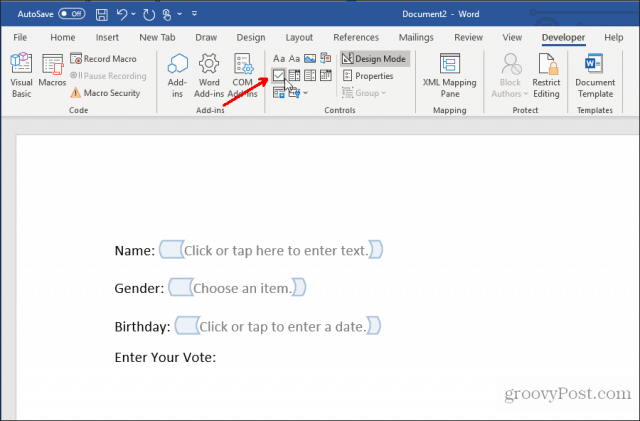Open the File tab
Screen dimensions: 640x421
coord(20,38)
